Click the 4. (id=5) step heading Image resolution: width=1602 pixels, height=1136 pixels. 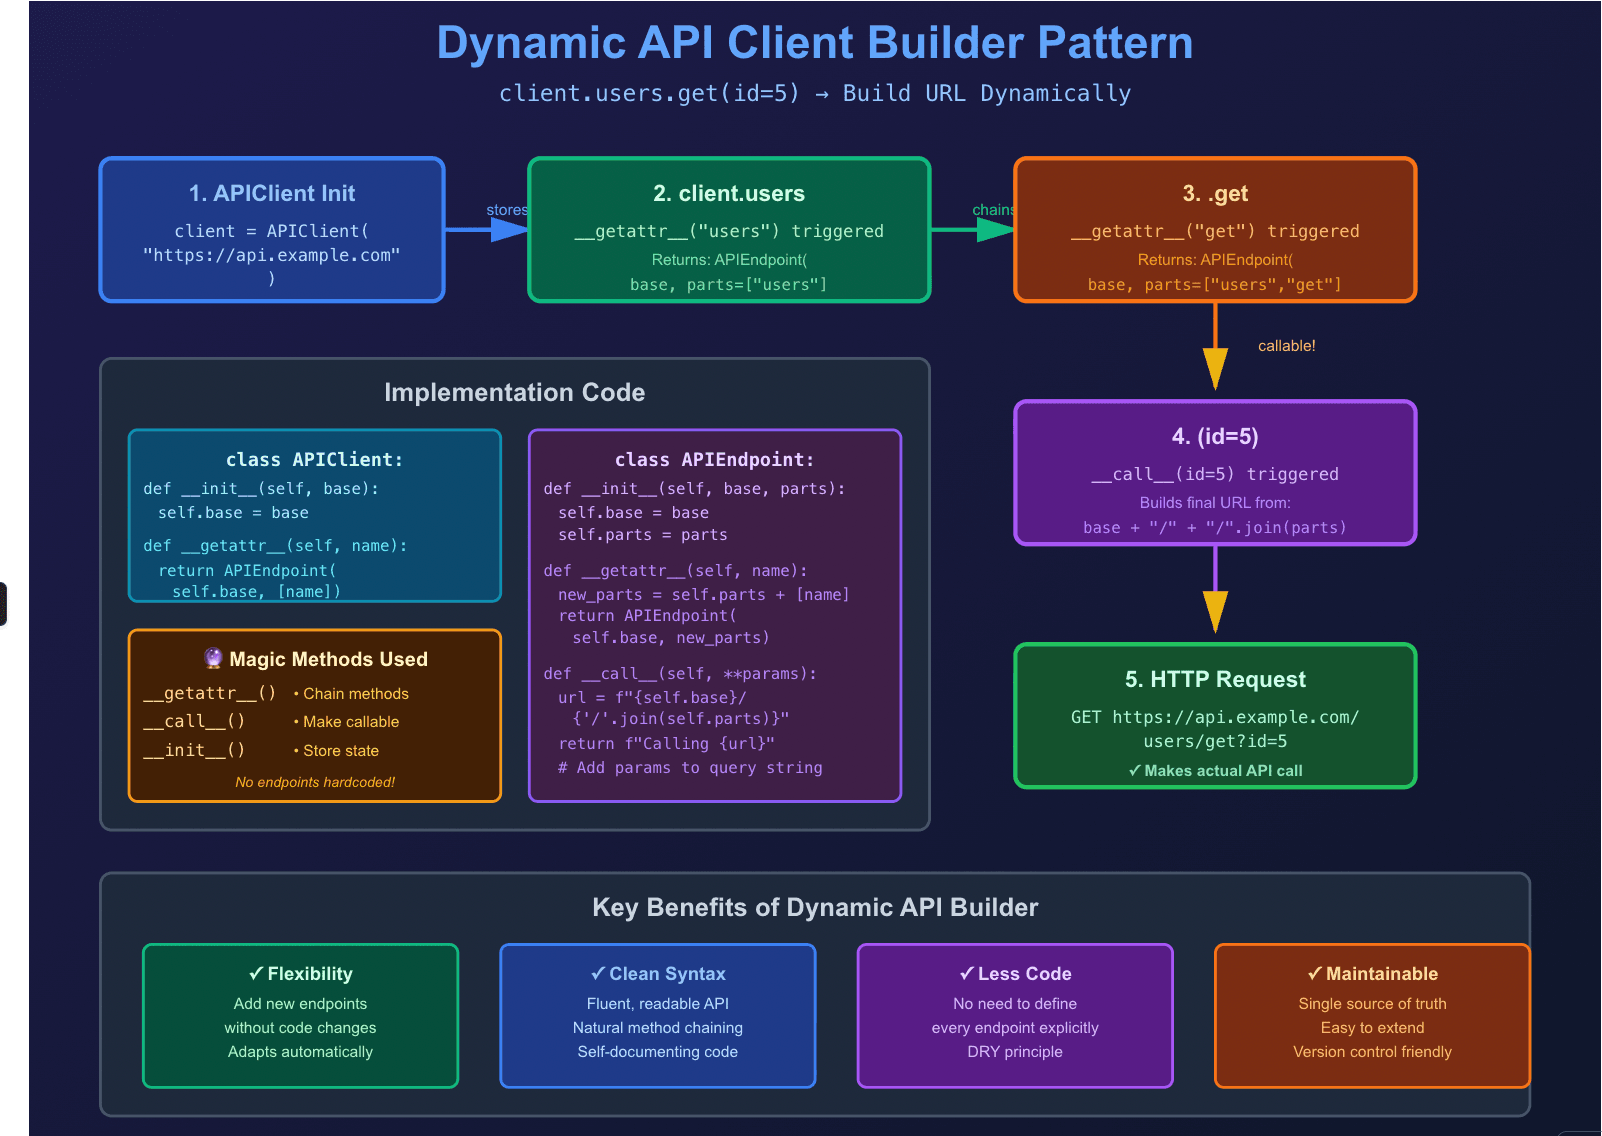coord(1215,436)
